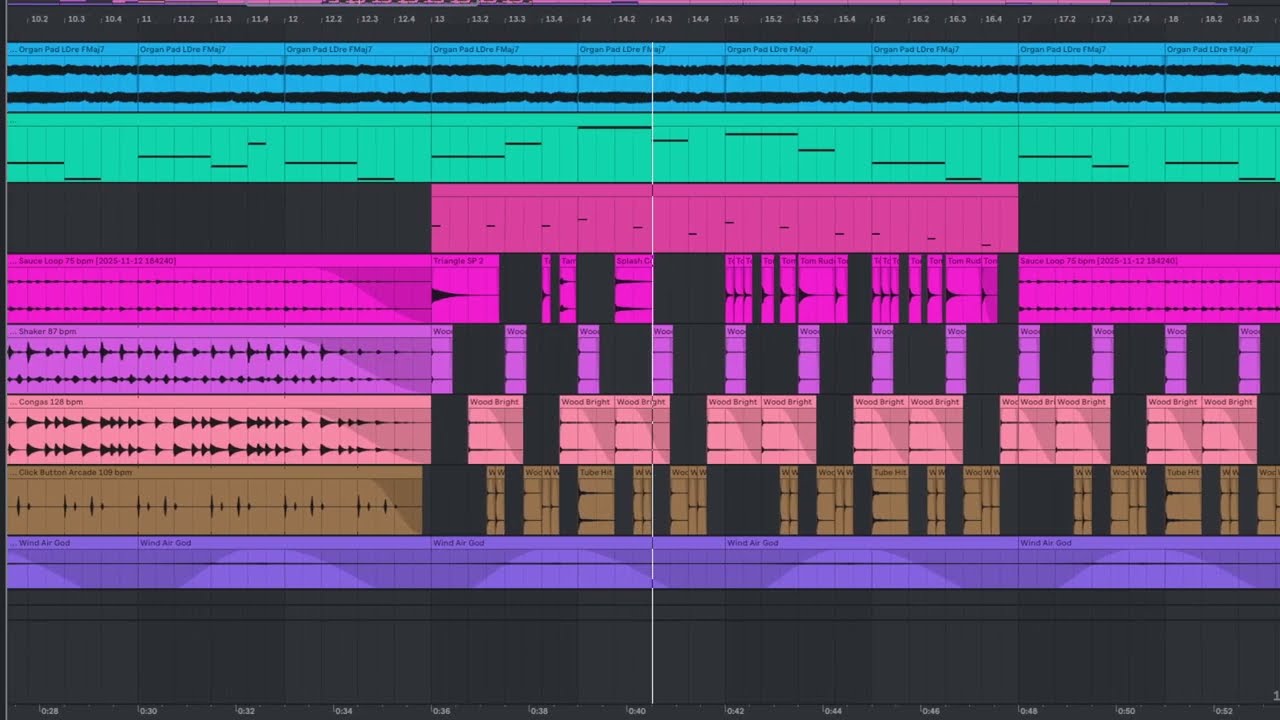
Task: Select the Wind Air God clip starting at bar 17
Action: 1149,563
